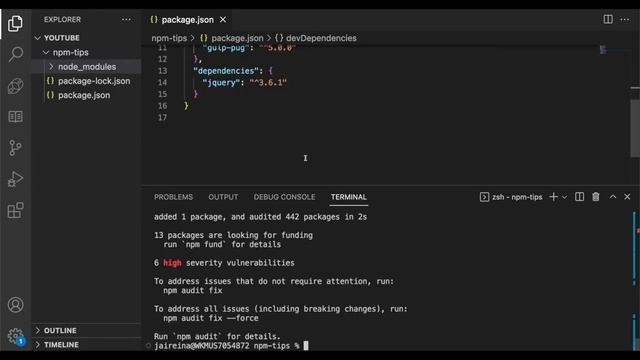
Task: Open the Accounts menu icon
Action: click(x=16, y=305)
